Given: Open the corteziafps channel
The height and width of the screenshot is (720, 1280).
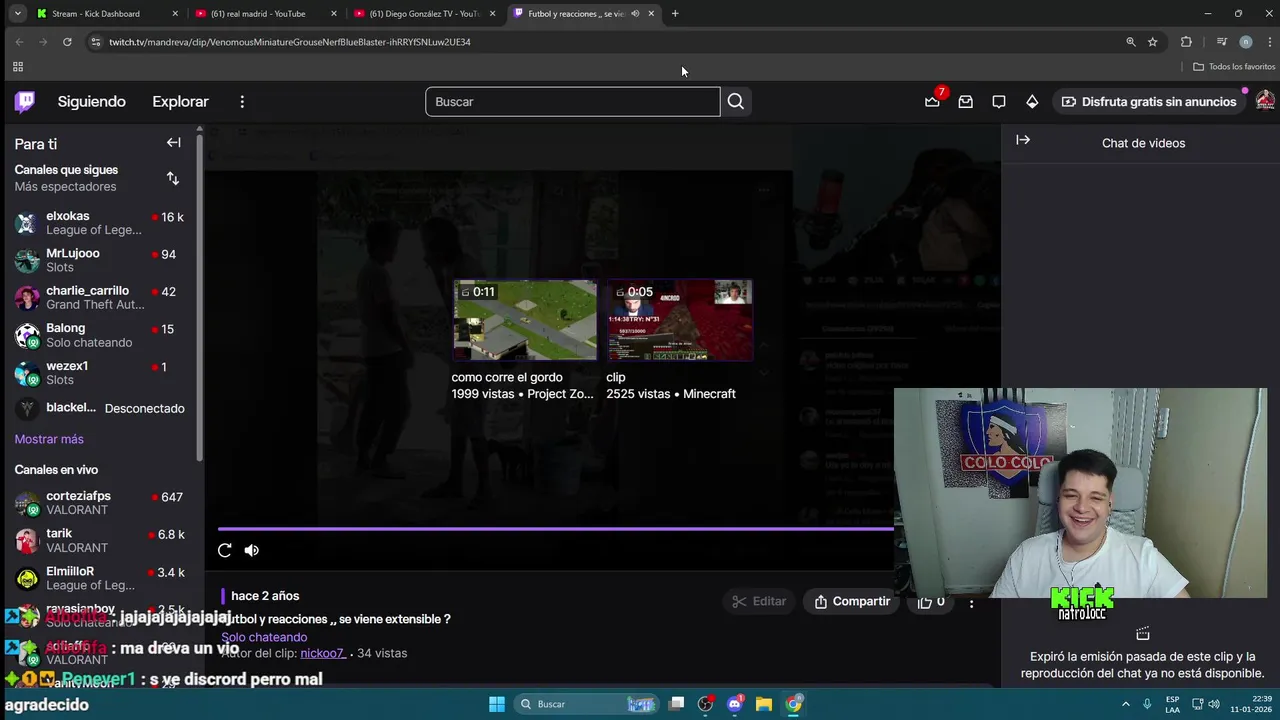Looking at the screenshot, I should (x=100, y=503).
